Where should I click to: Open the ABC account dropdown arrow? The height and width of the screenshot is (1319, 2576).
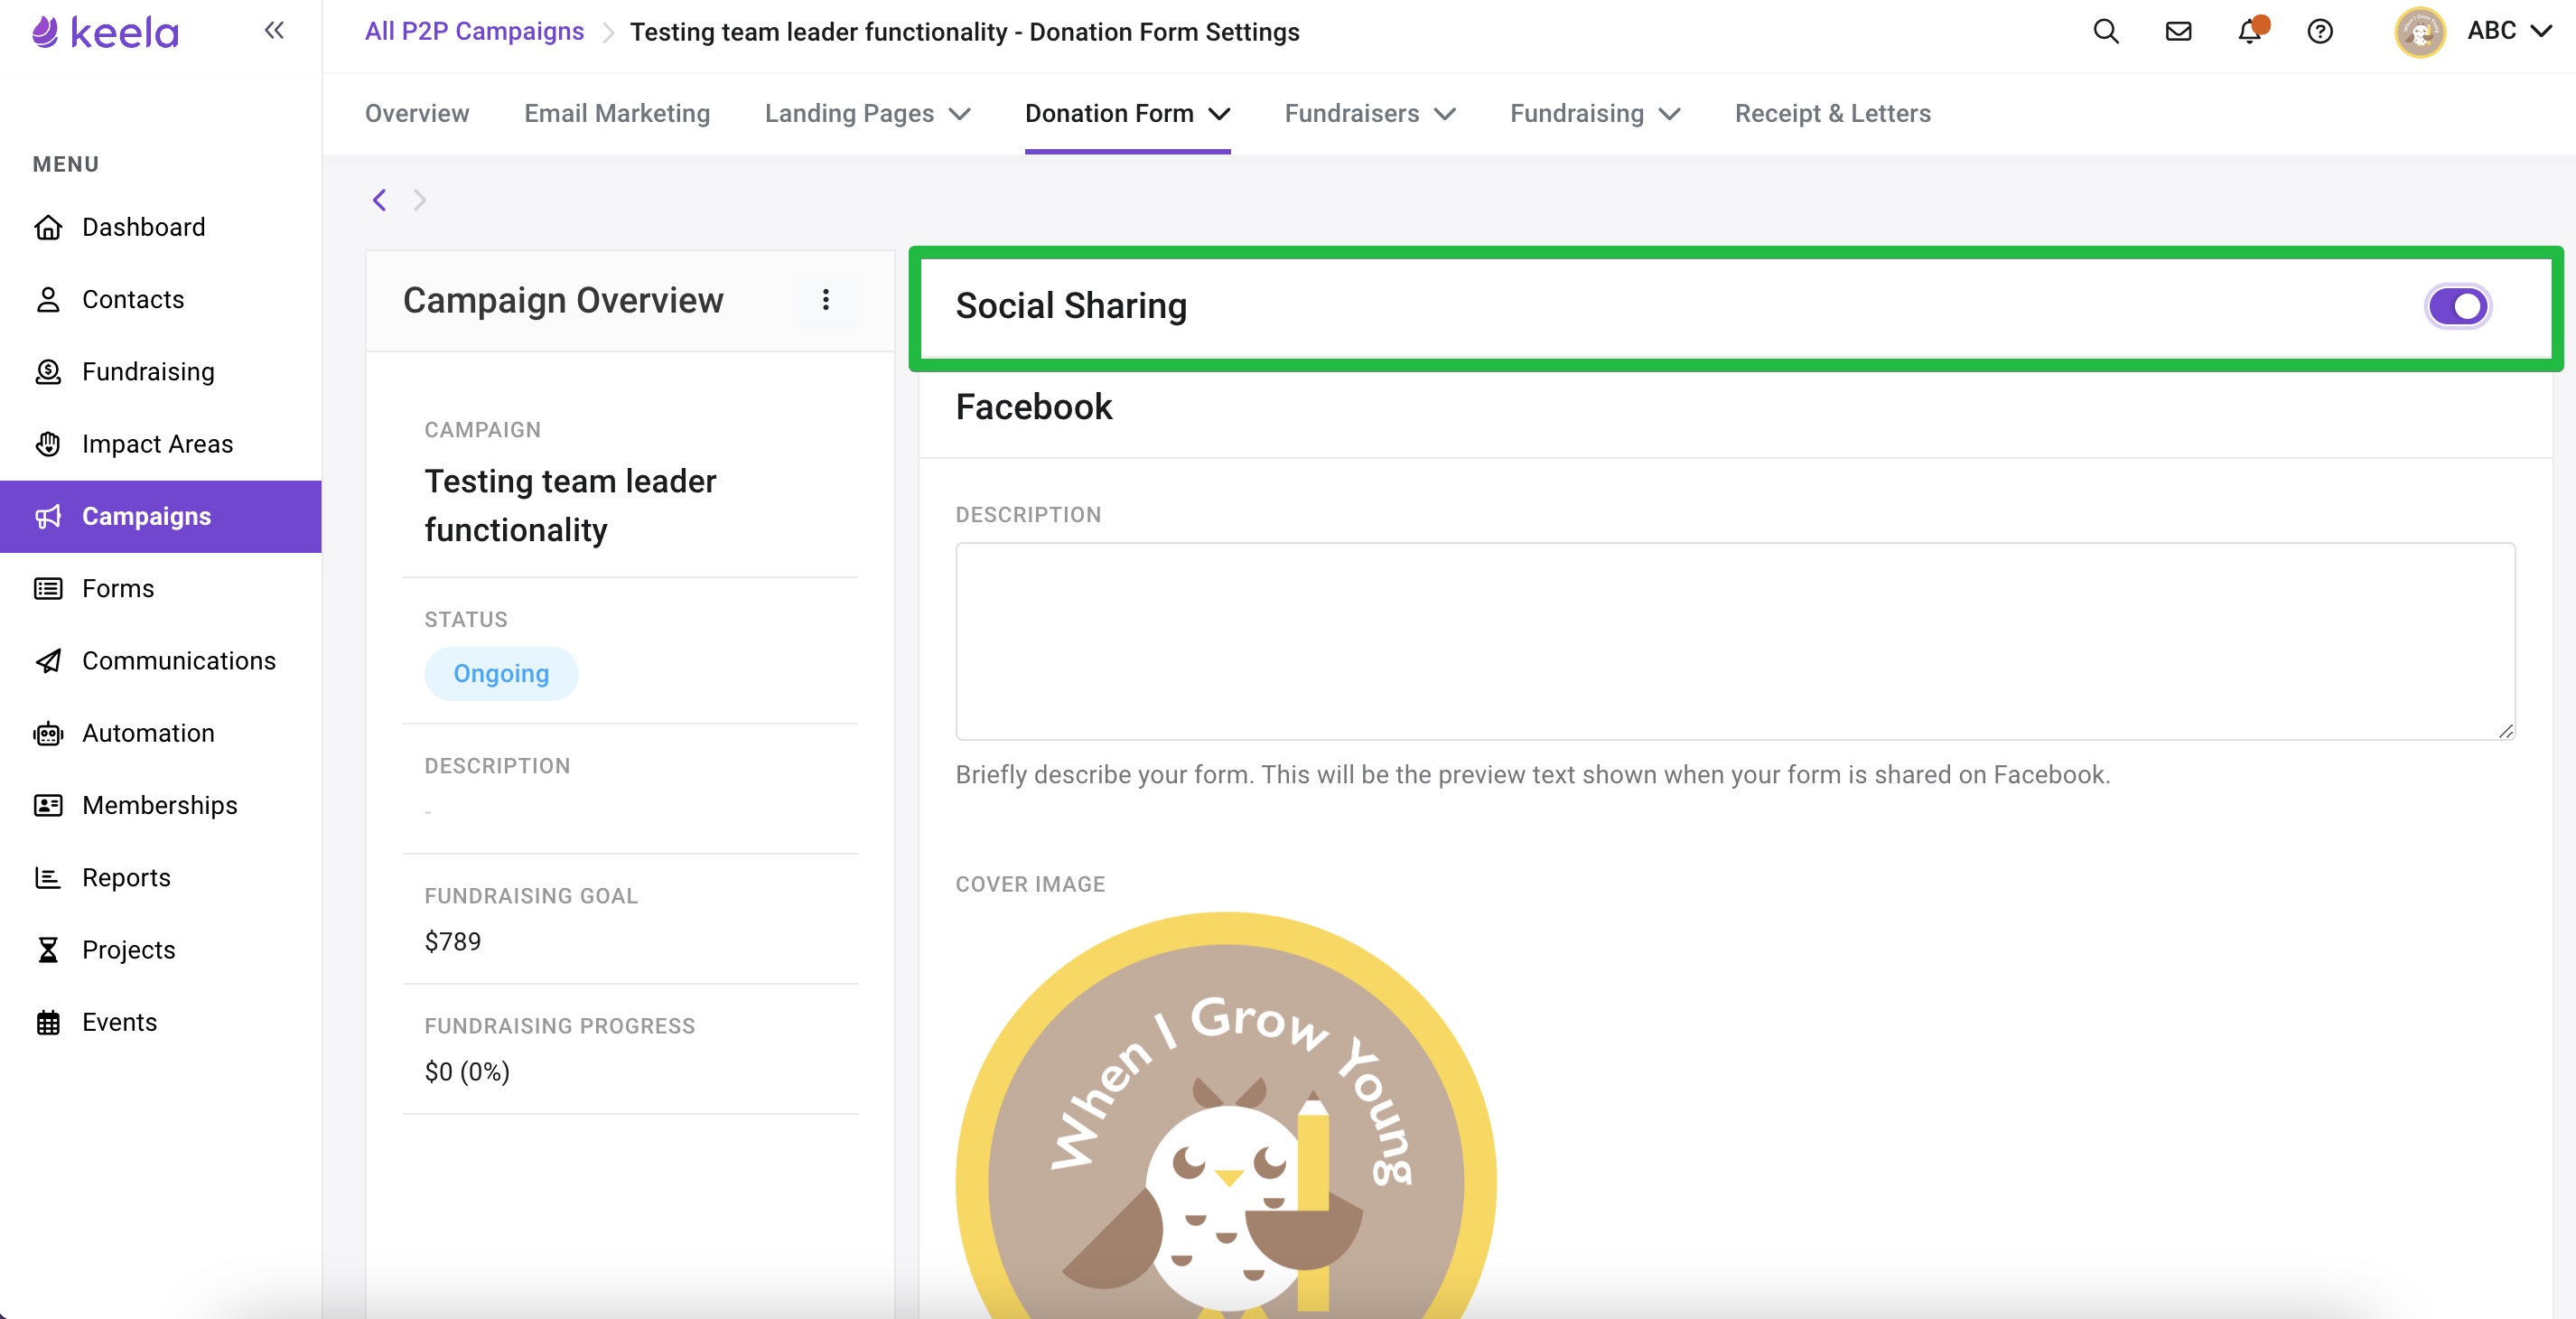(x=2540, y=31)
